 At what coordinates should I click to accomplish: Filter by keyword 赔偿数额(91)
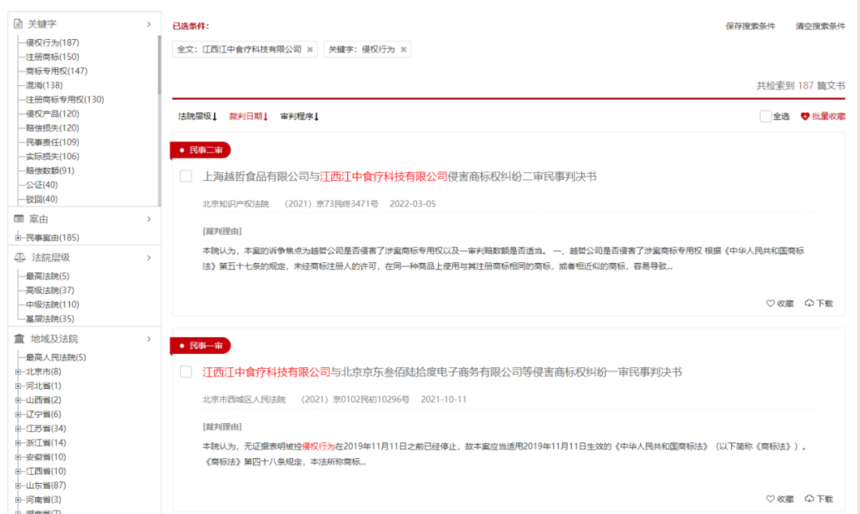(50, 171)
